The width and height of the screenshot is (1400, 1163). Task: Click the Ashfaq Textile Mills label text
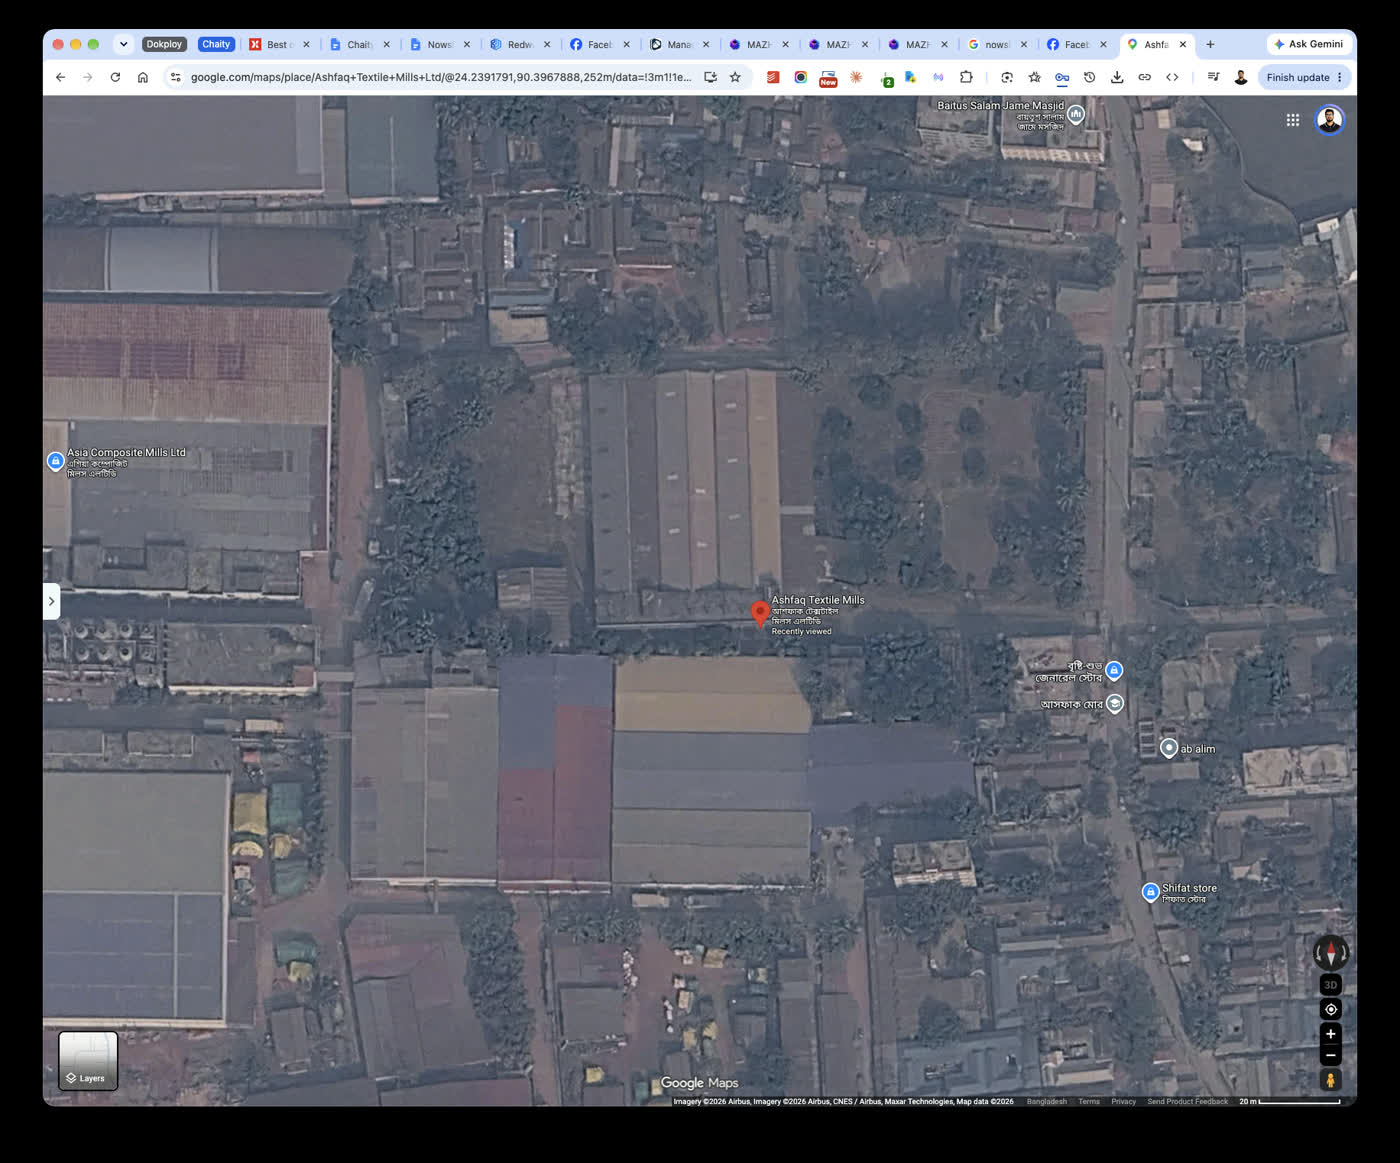[818, 600]
